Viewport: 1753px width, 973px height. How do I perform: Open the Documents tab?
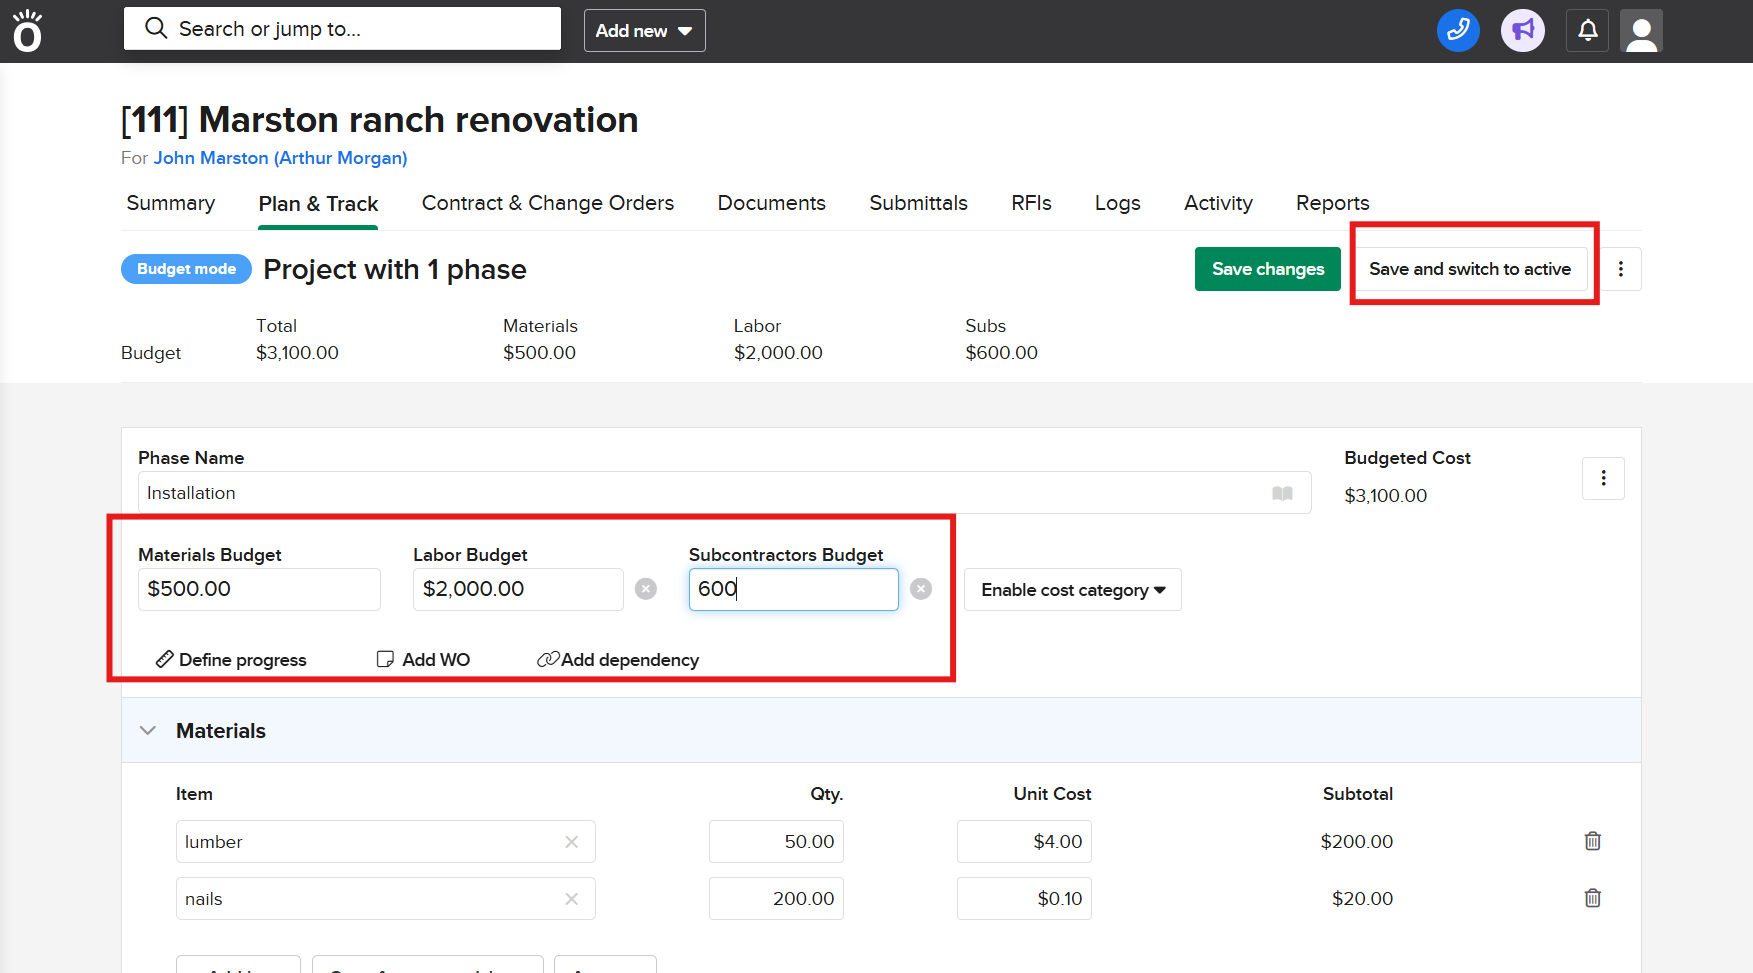pyautogui.click(x=771, y=203)
